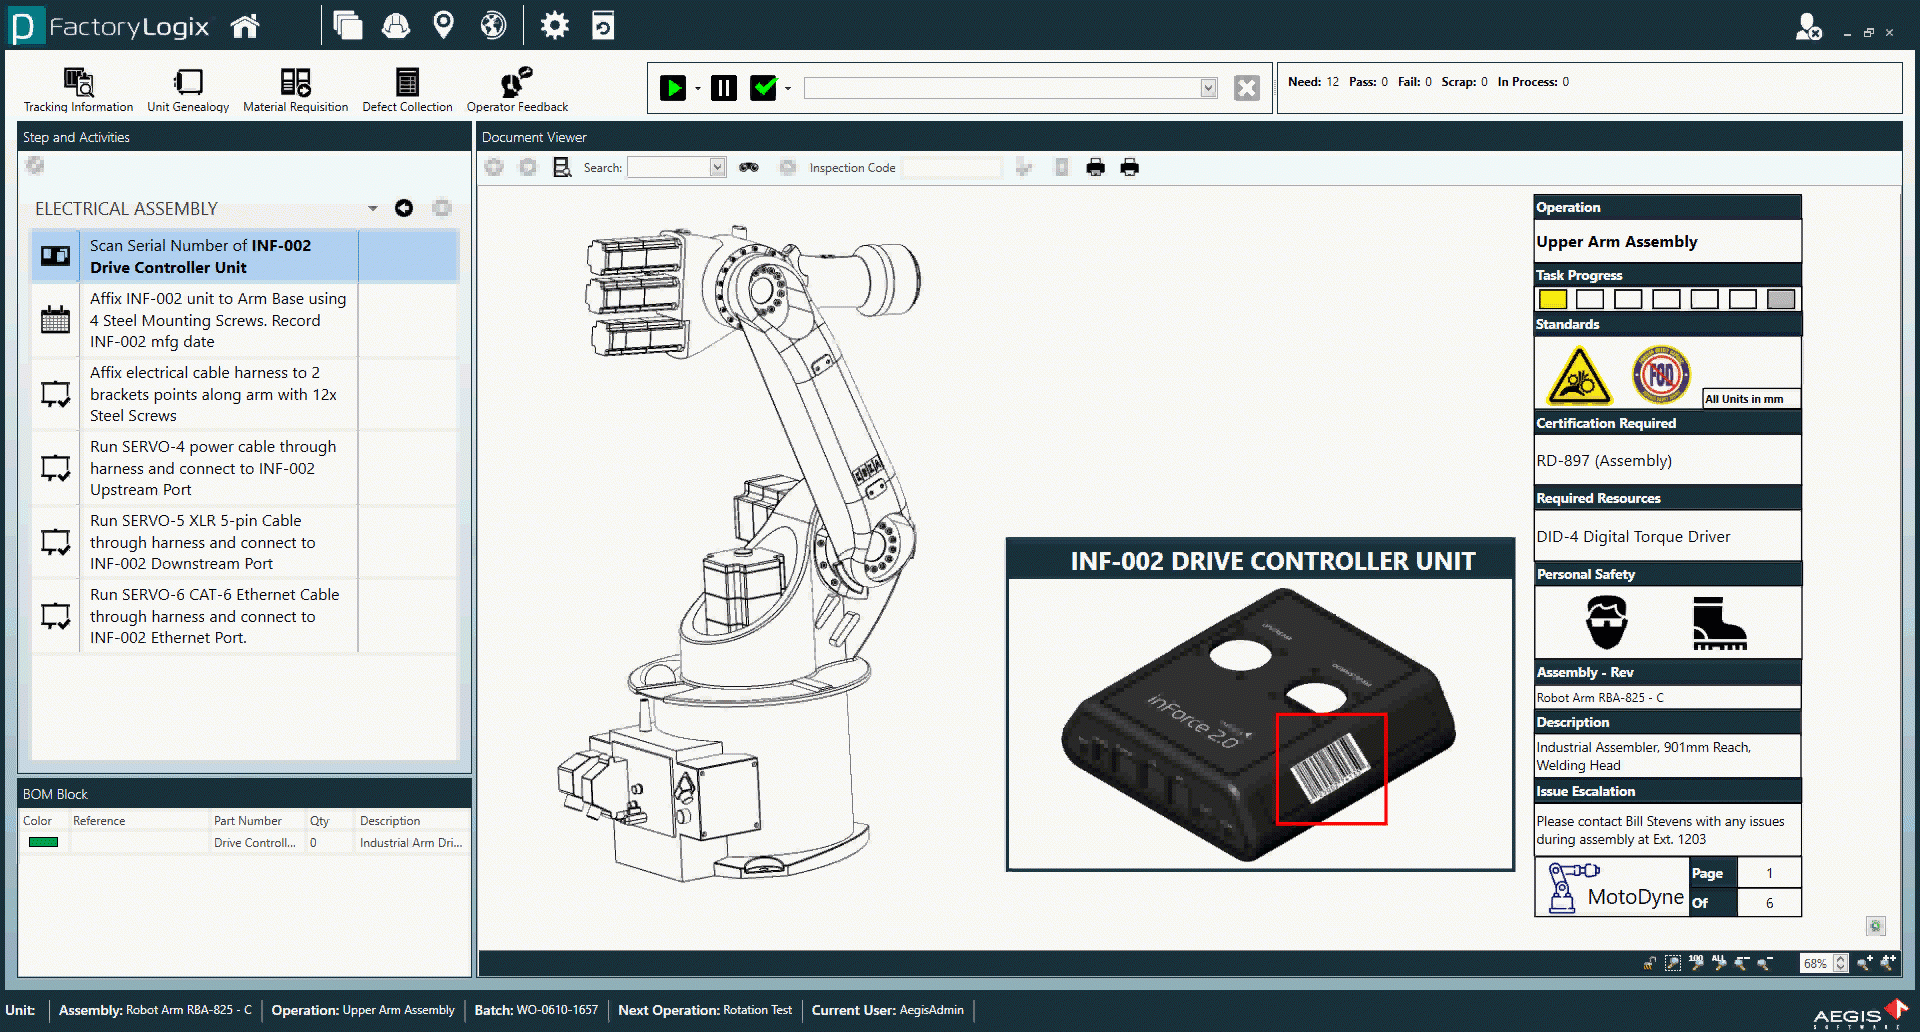Click the double-plus zoom in icon

[1888, 963]
